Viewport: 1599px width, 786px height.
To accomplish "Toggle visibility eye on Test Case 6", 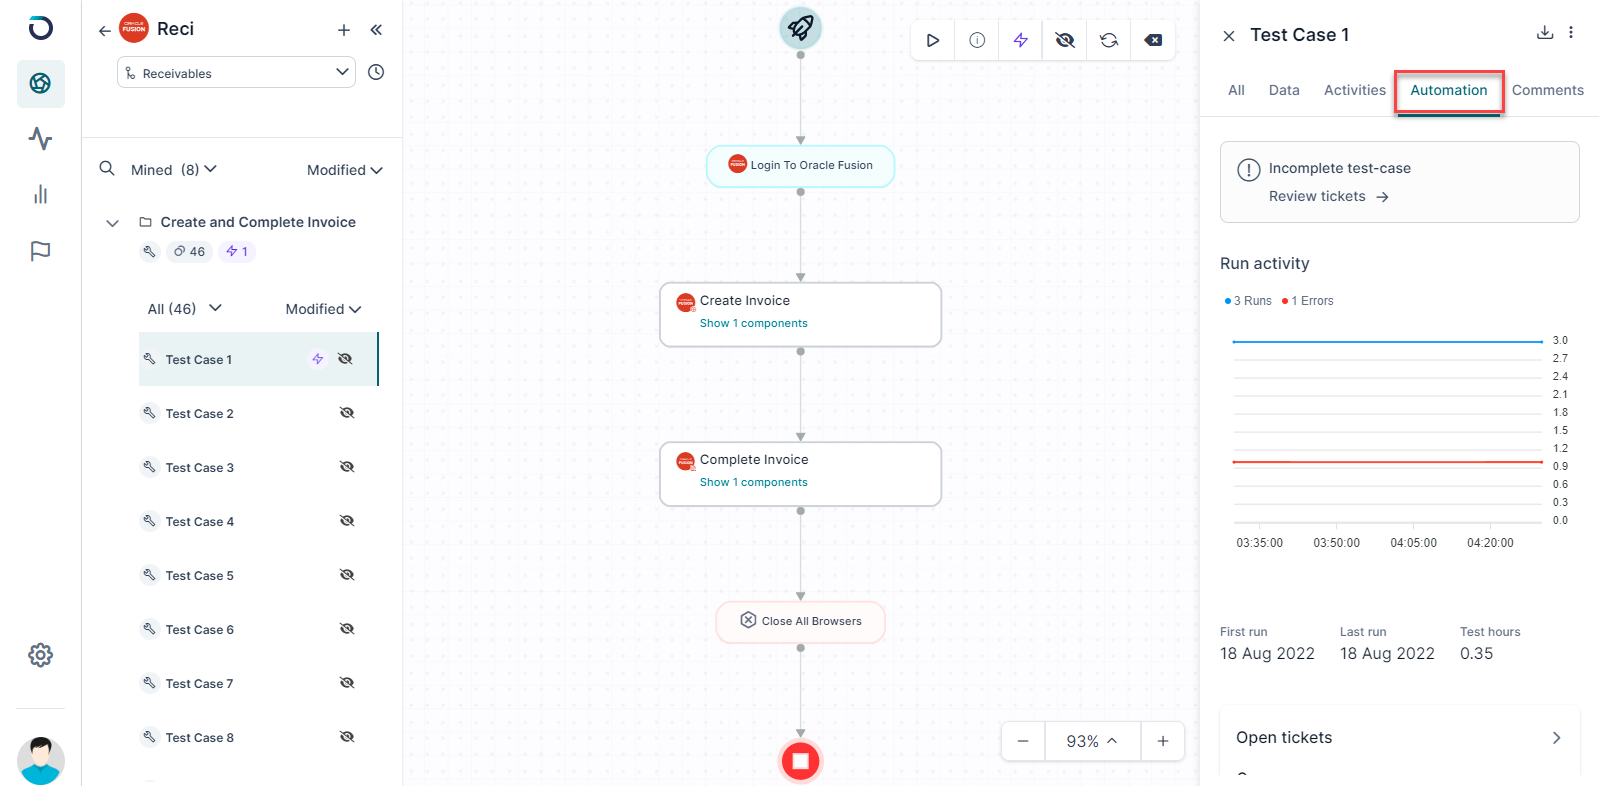I will click(x=347, y=629).
